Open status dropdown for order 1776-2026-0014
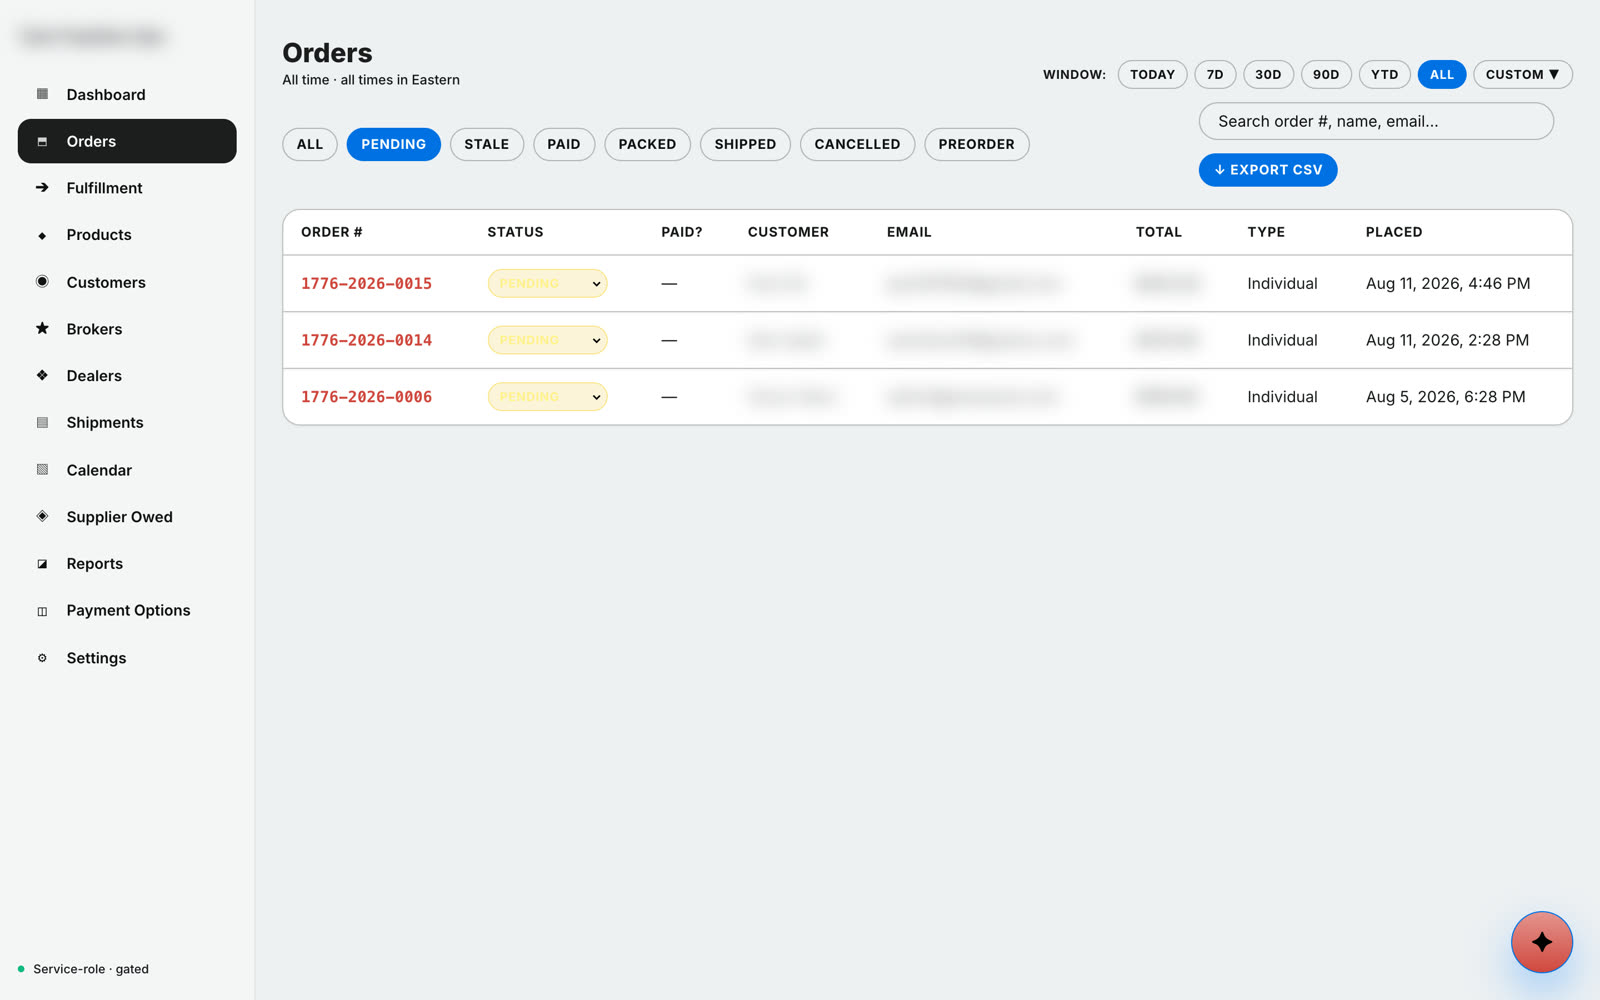This screenshot has height=1000, width=1600. pos(547,340)
